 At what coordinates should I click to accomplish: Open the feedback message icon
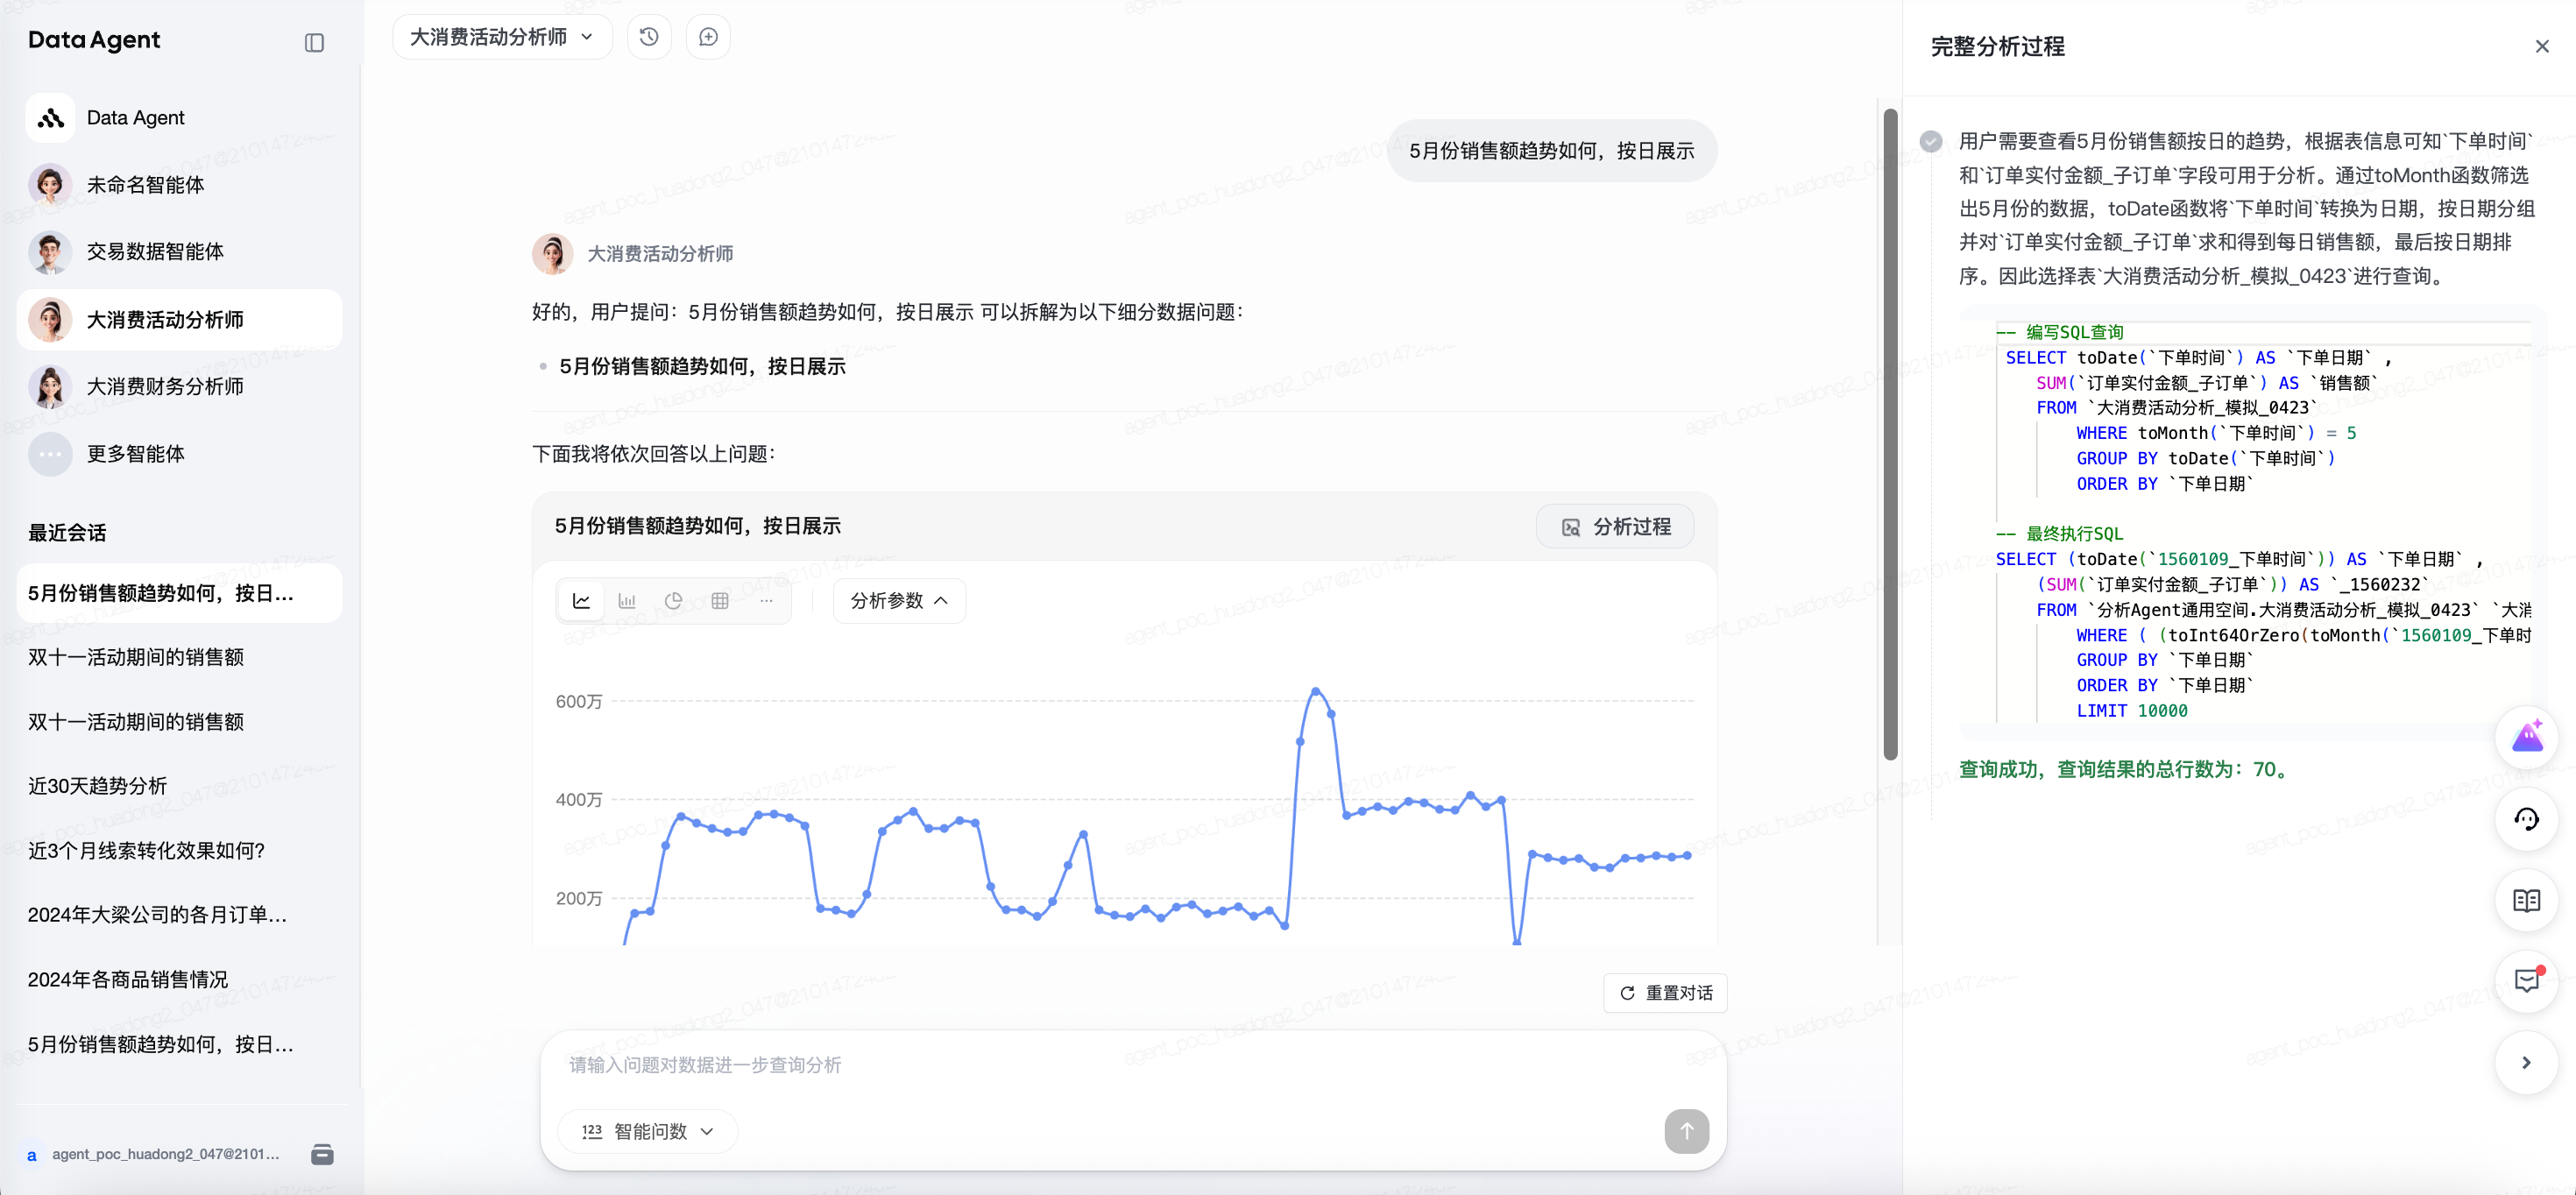2526,981
